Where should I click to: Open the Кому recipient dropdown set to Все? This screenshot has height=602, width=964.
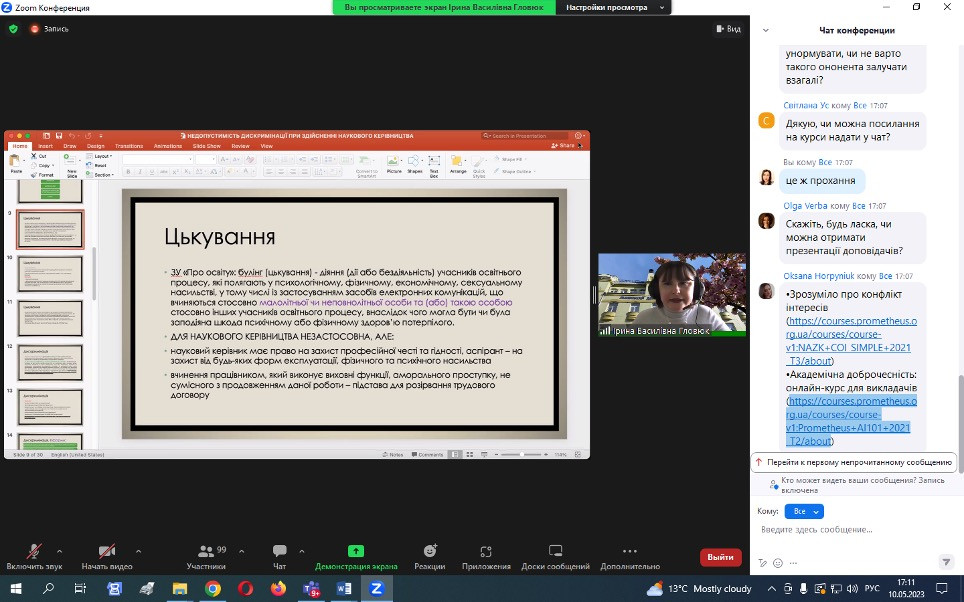[x=804, y=511]
